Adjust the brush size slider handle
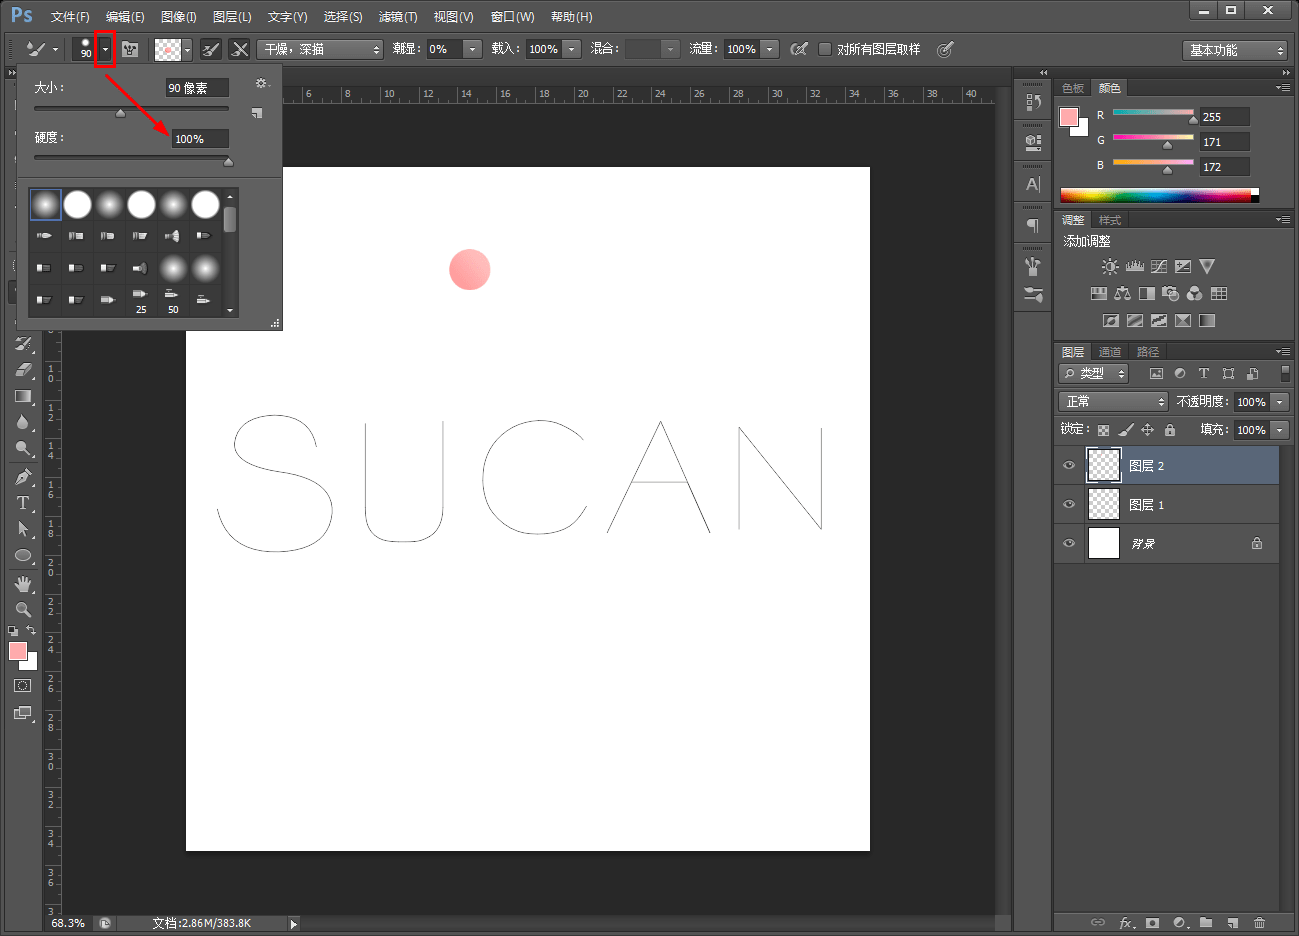This screenshot has height=936, width=1299. pyautogui.click(x=120, y=113)
